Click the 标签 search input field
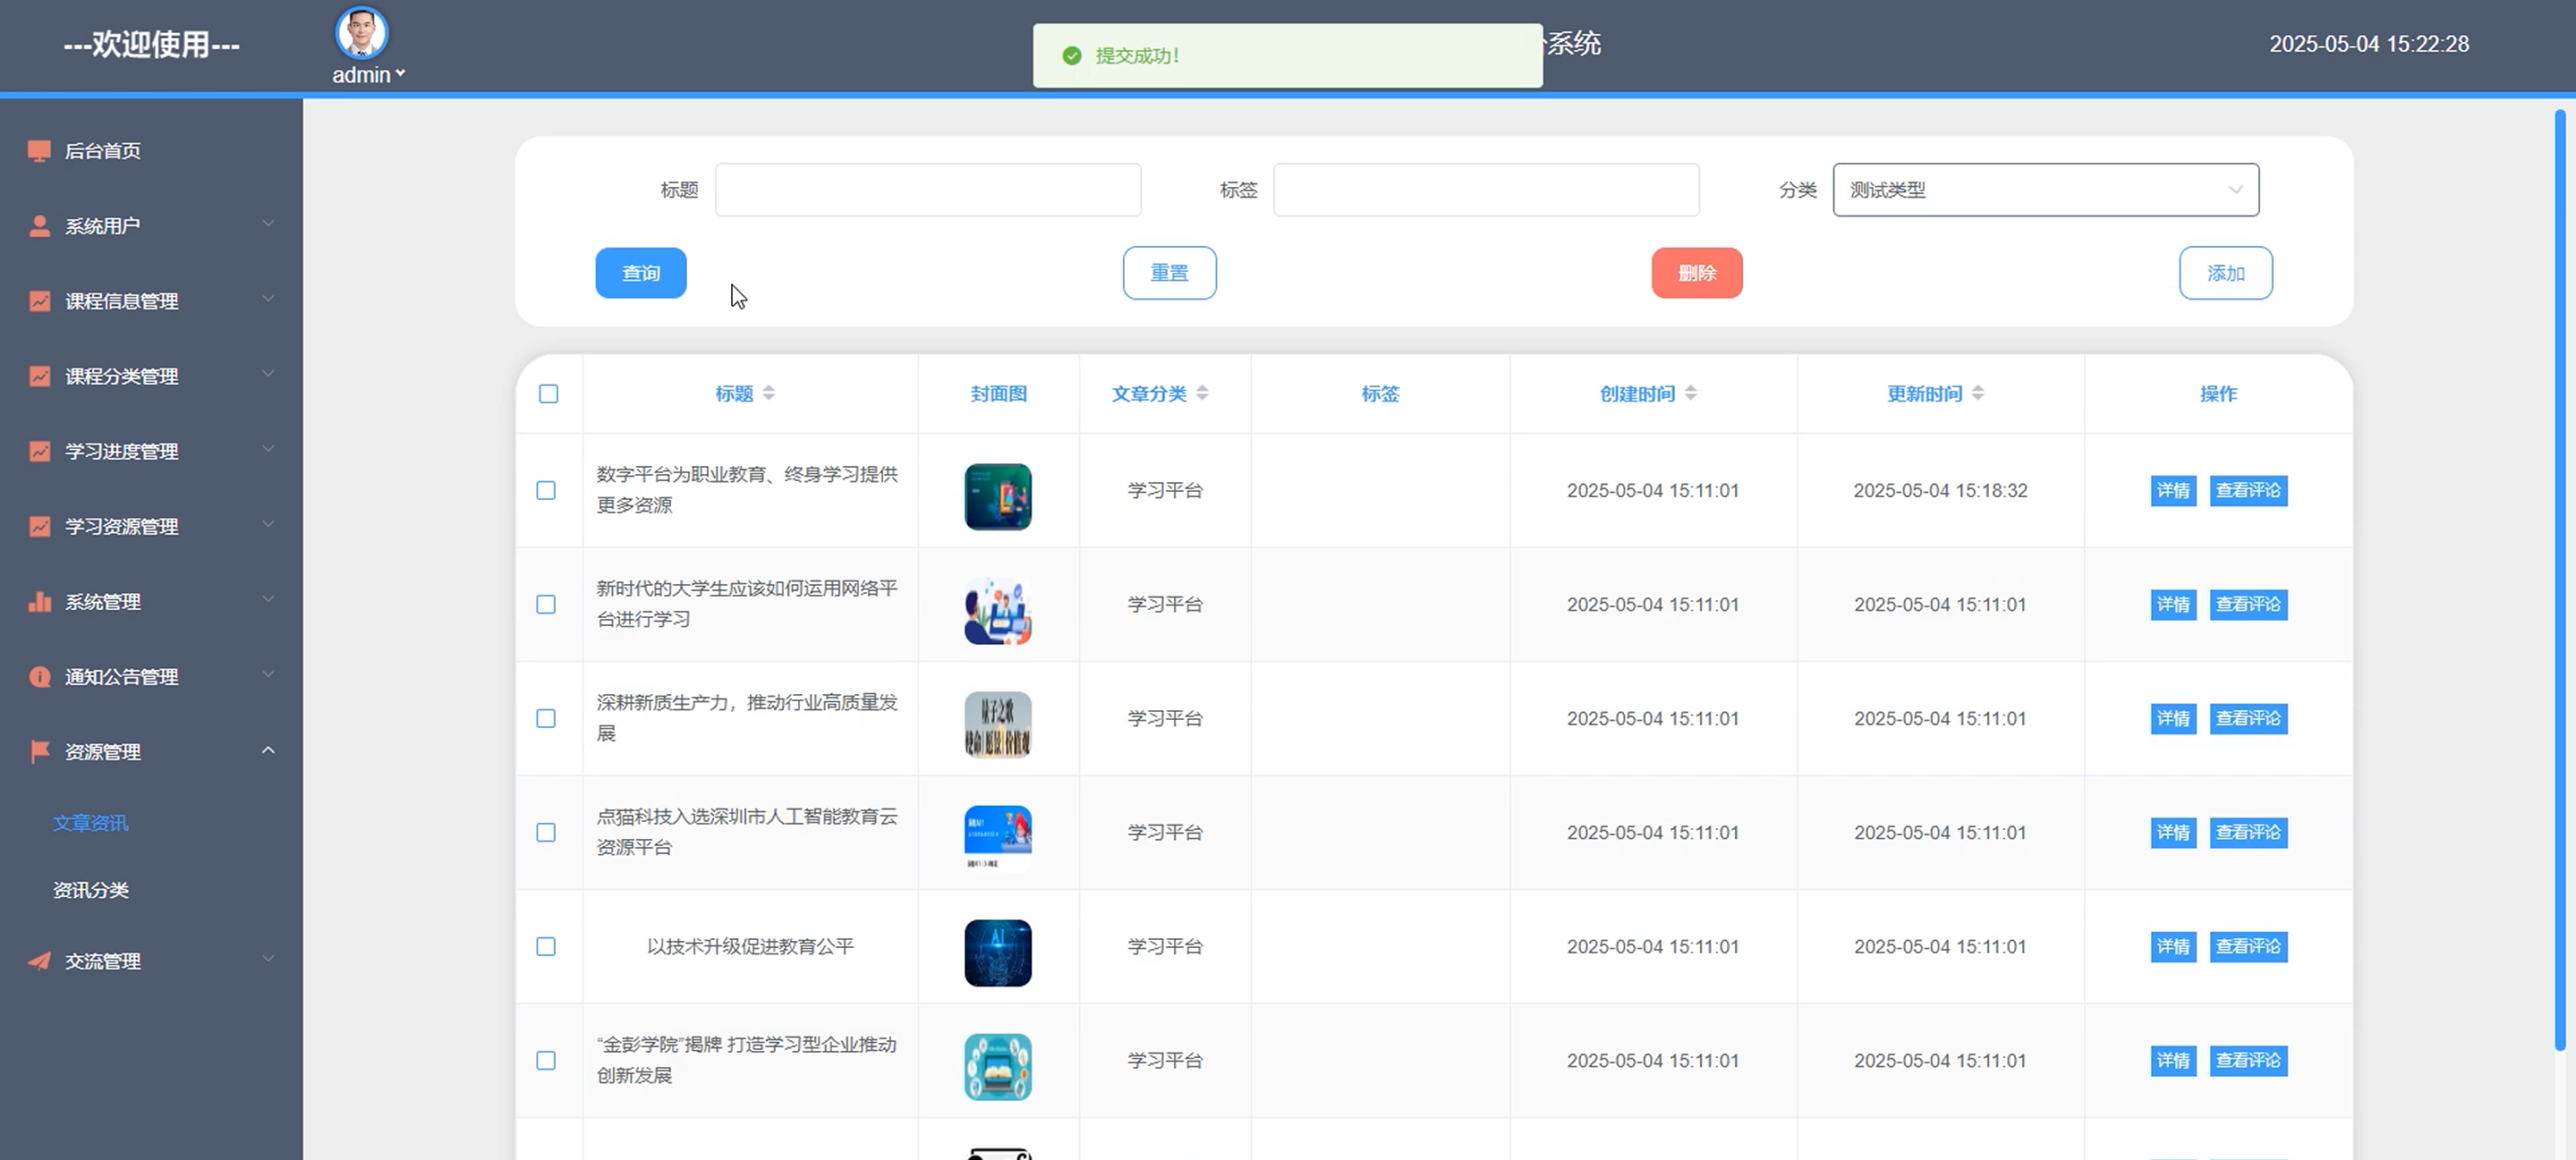Screen dimensions: 2576x1160 pos(1486,190)
